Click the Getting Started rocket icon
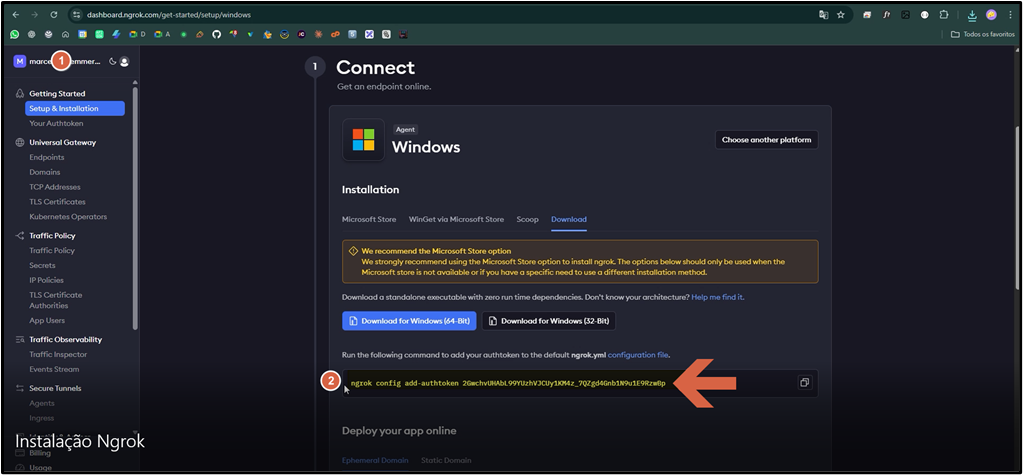This screenshot has height=475, width=1023. [20, 94]
